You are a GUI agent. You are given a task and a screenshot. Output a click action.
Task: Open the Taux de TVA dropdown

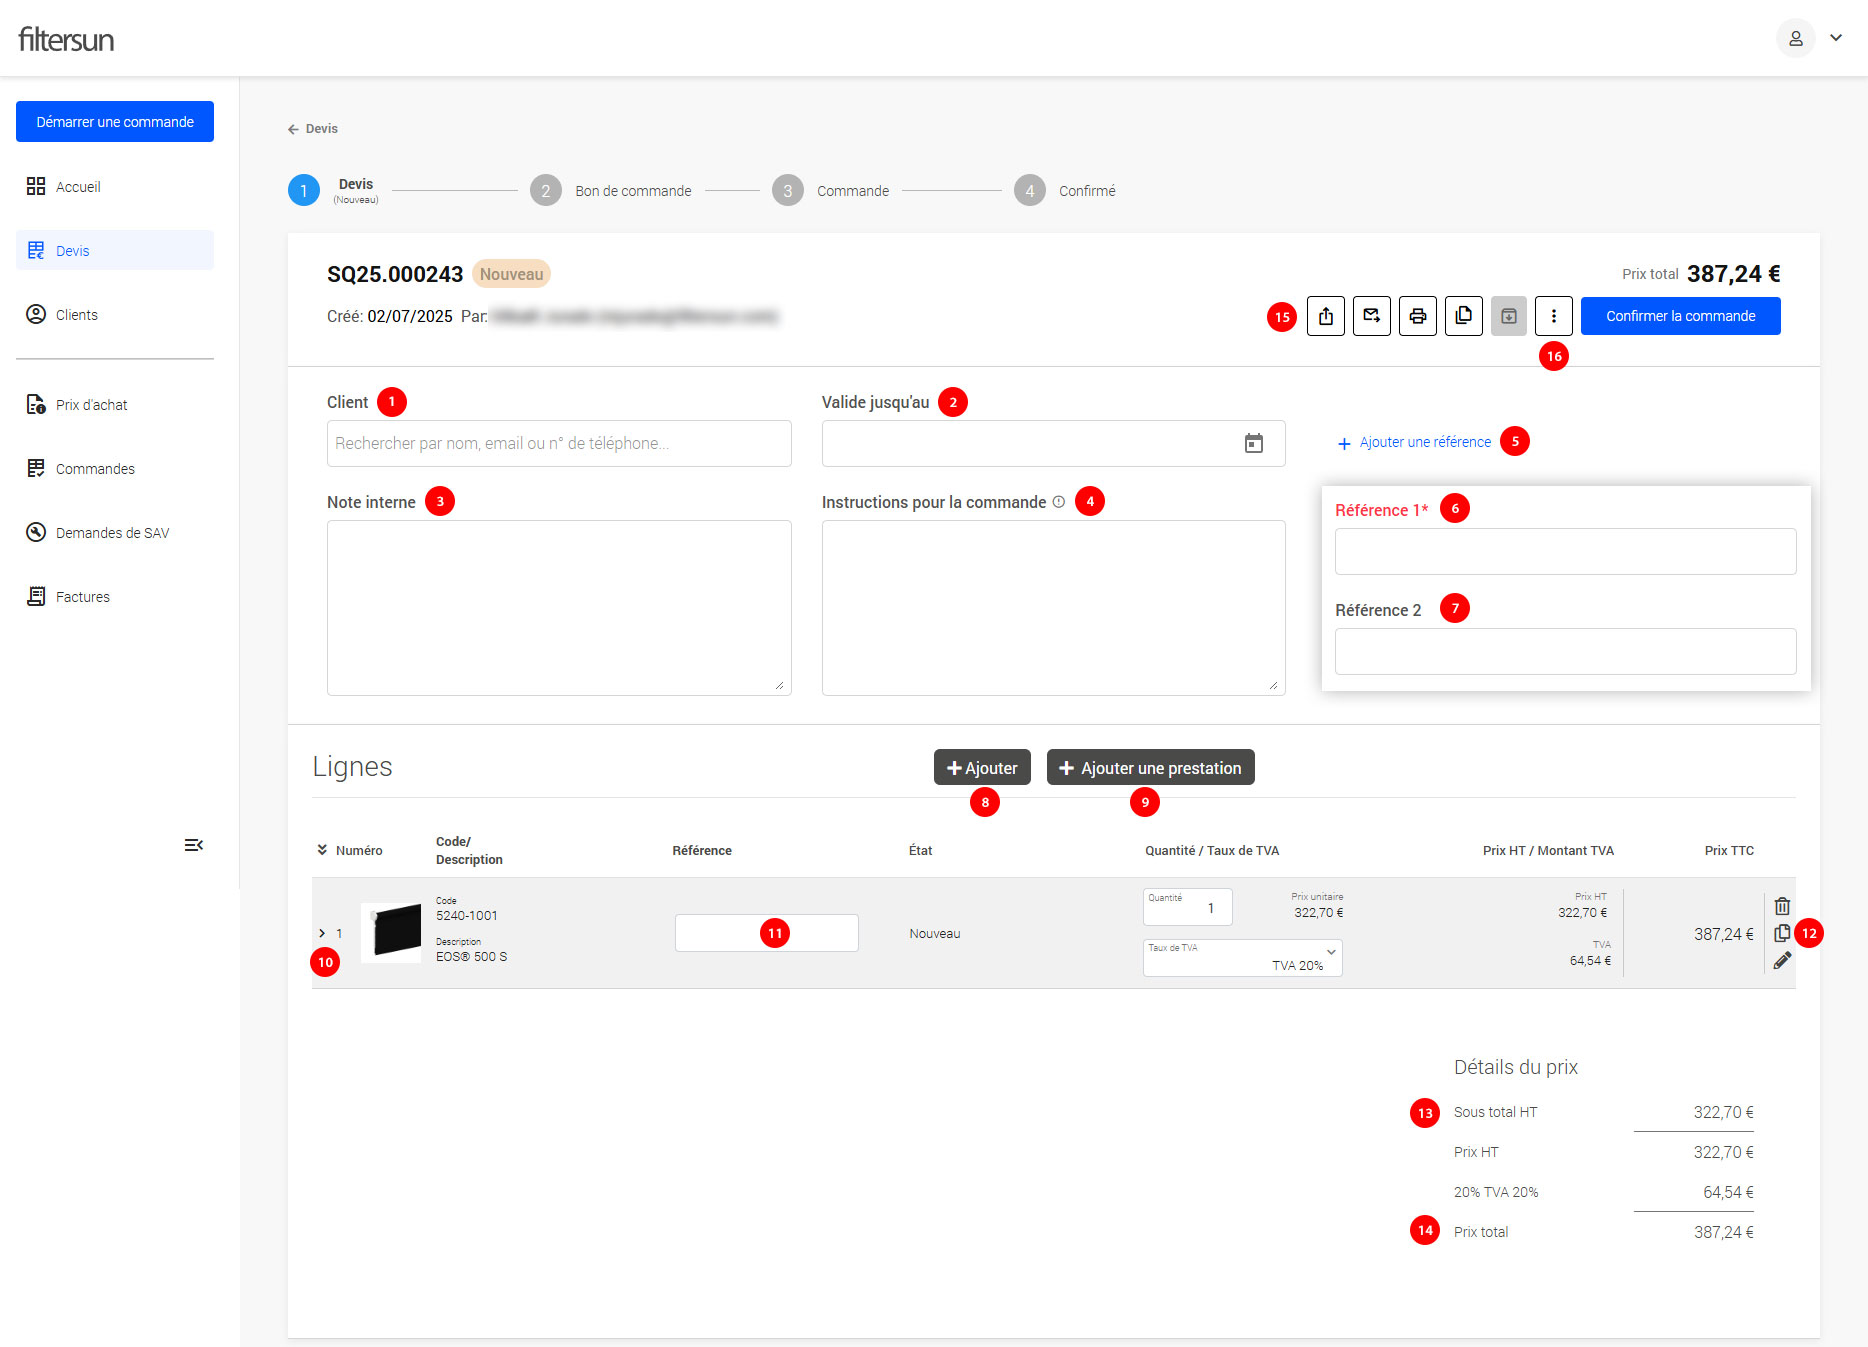tap(1242, 957)
